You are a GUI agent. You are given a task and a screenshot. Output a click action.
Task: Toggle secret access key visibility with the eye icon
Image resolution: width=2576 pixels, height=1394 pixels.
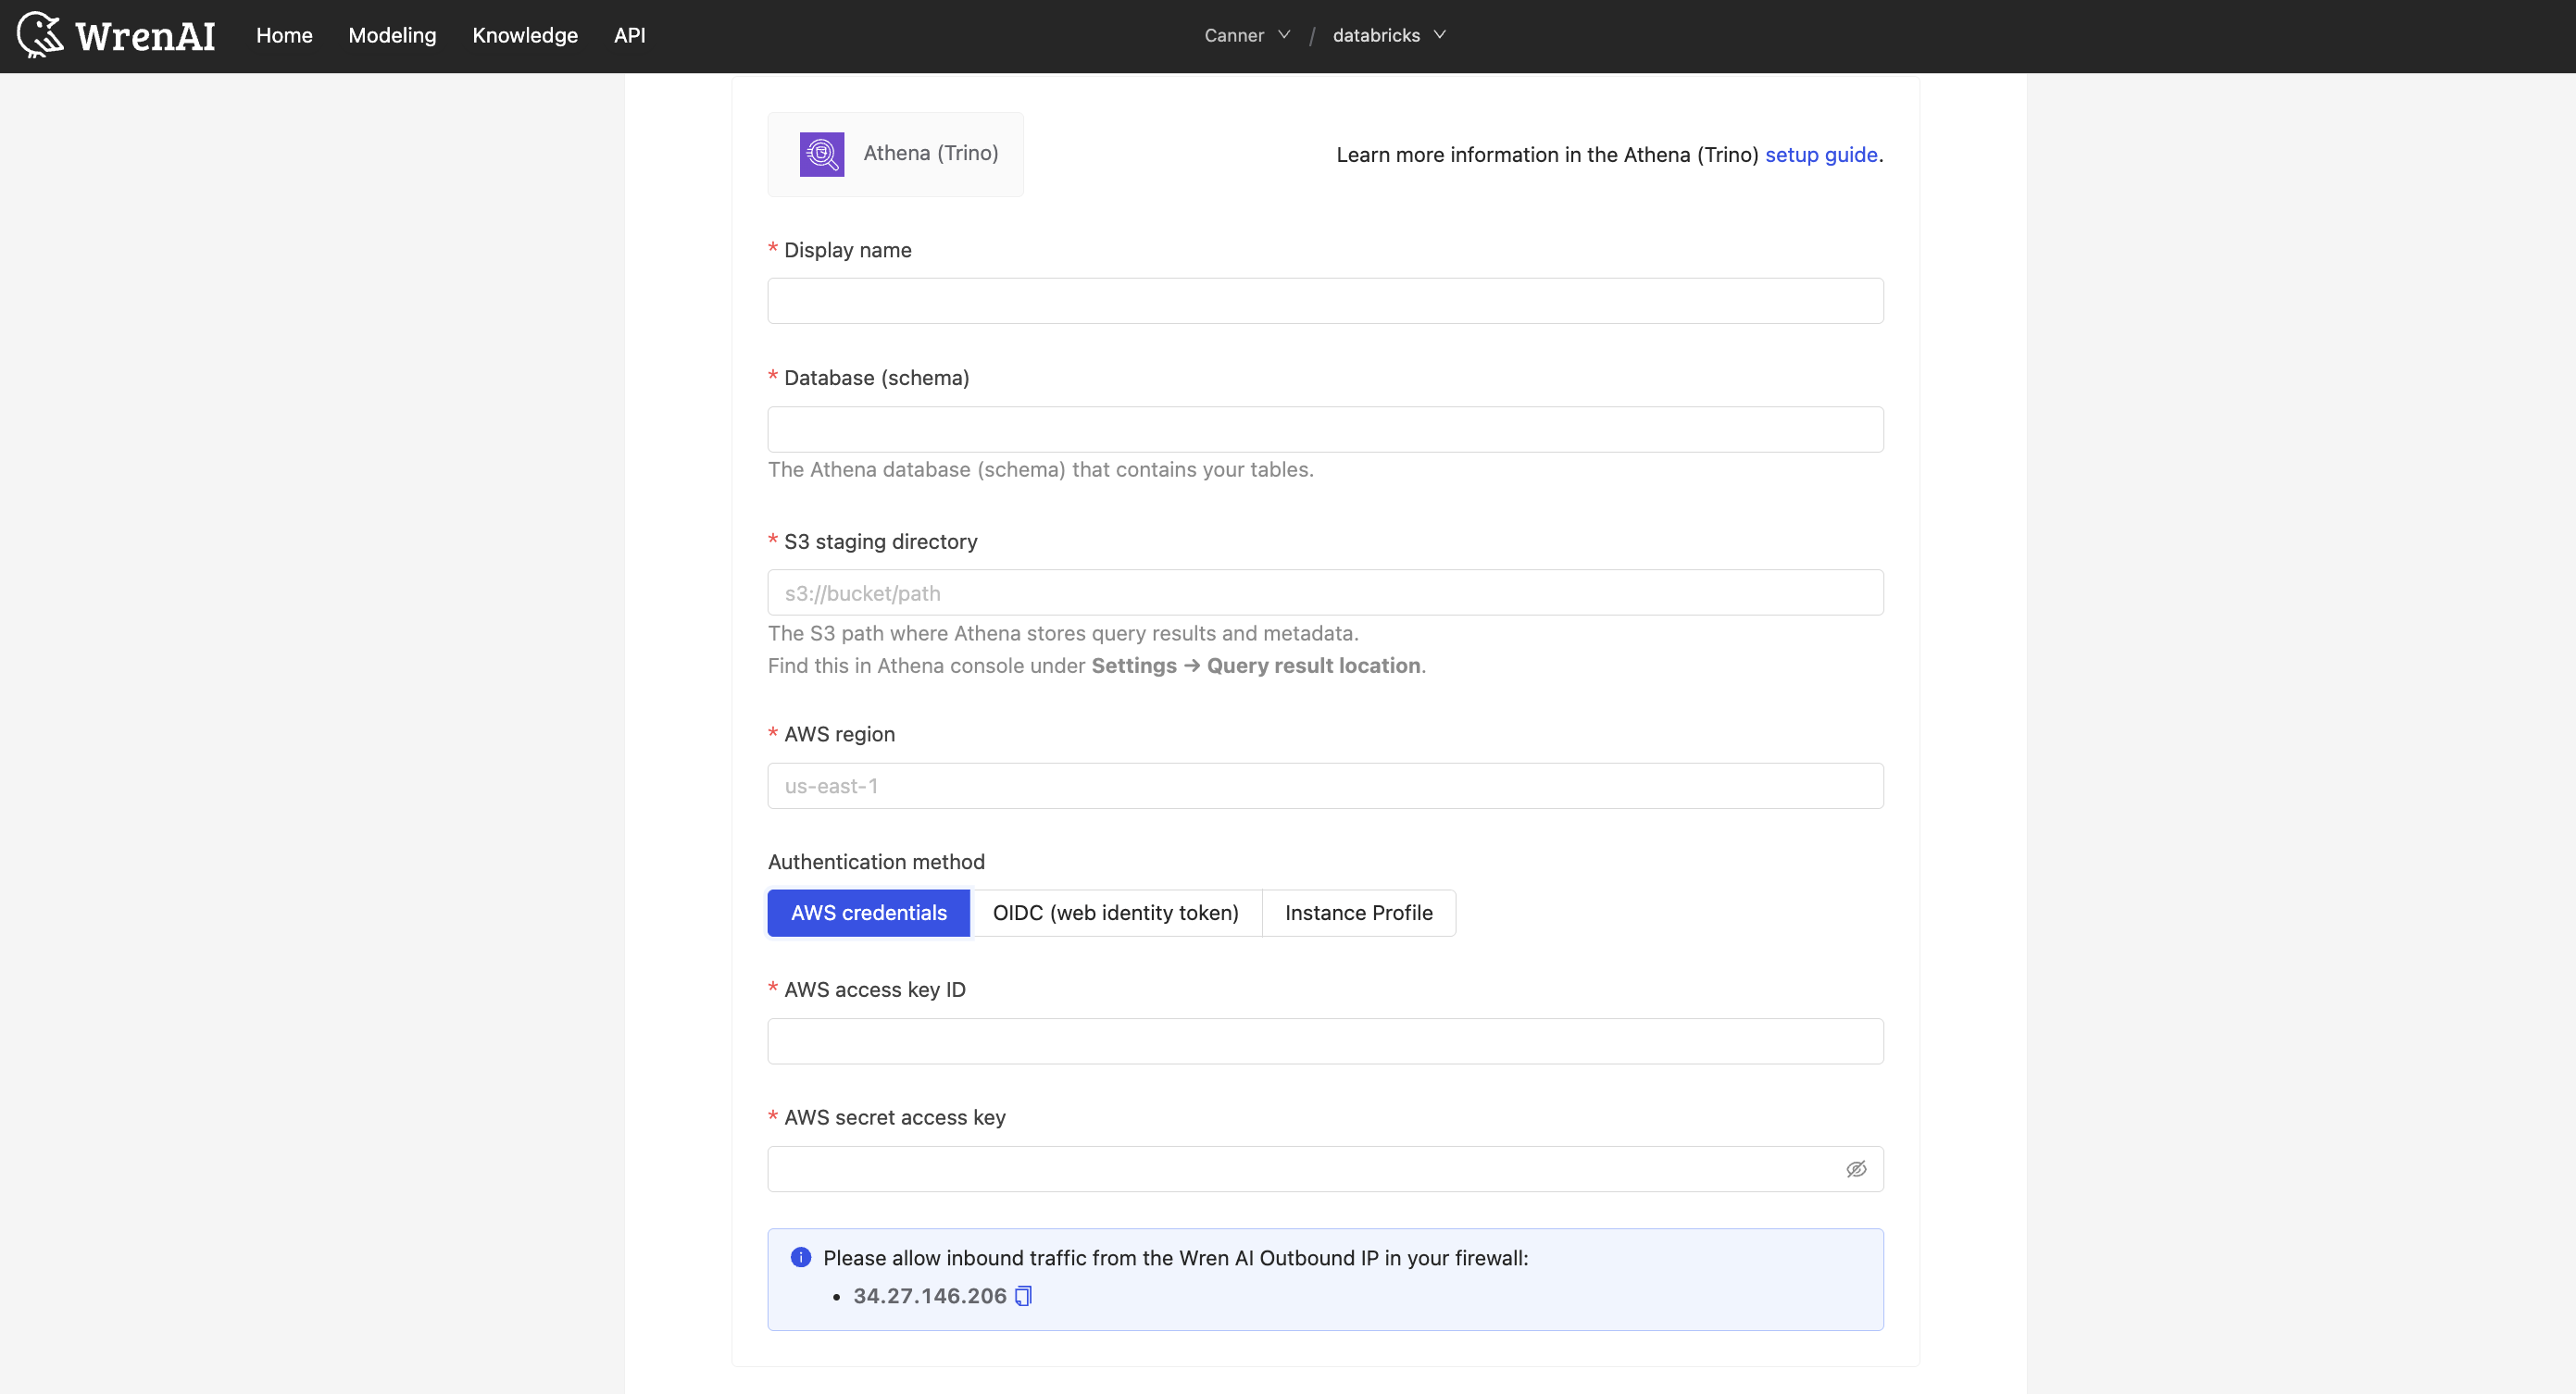coord(1855,1169)
